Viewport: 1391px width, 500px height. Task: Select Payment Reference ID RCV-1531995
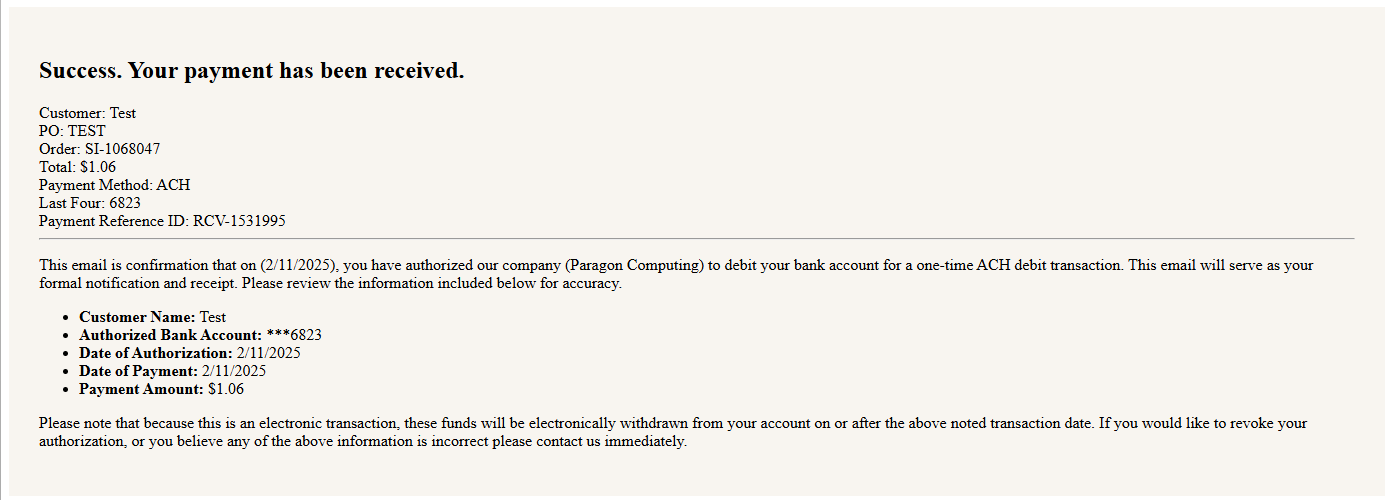pyautogui.click(x=239, y=221)
